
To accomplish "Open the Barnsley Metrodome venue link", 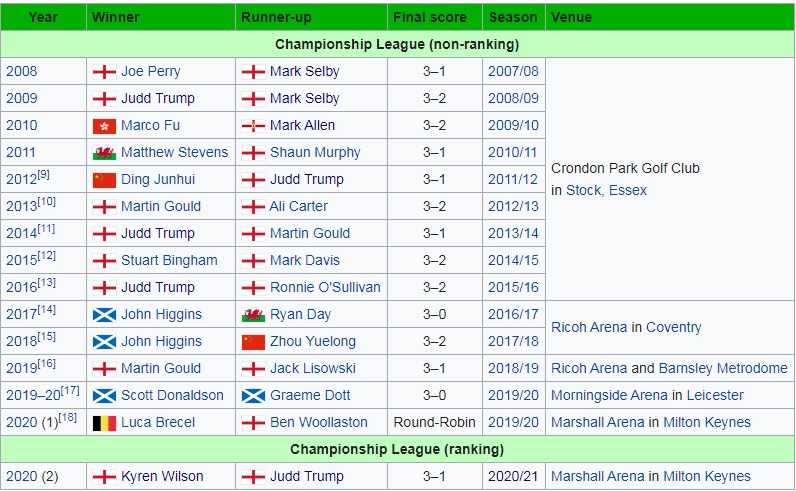I will 723,368.
